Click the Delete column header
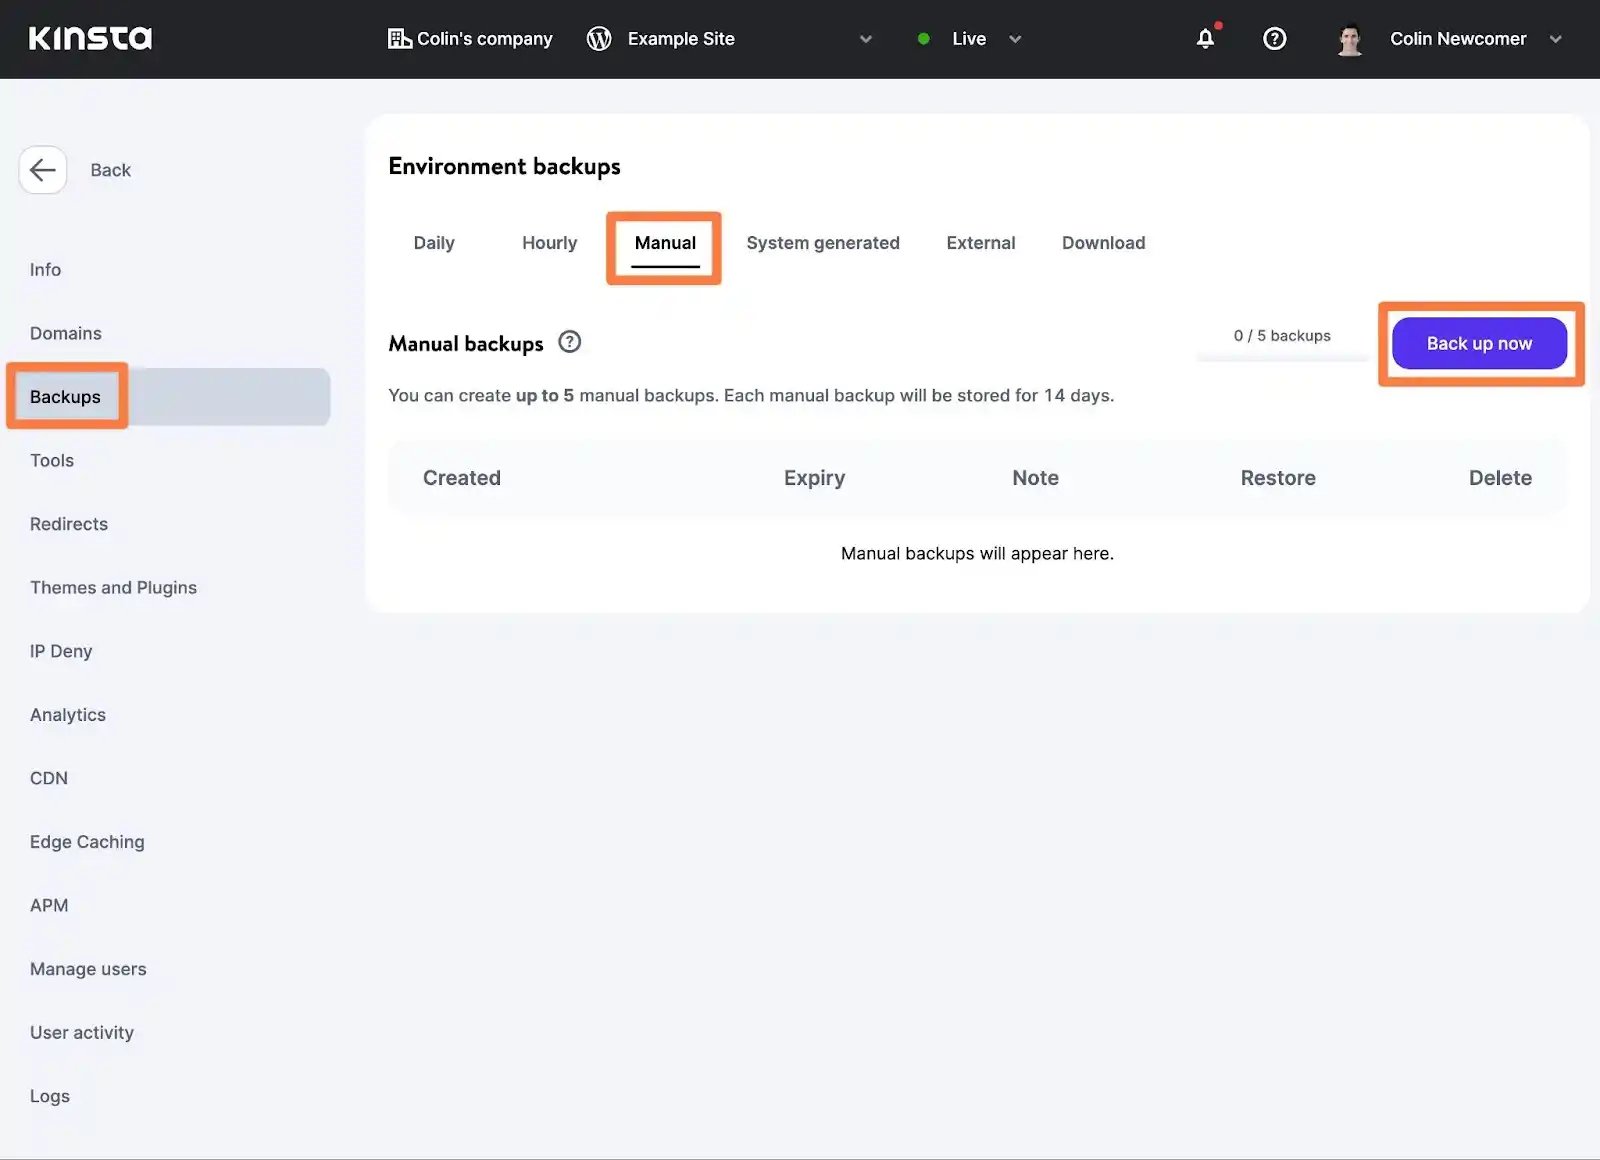Viewport: 1600px width, 1160px height. (1500, 478)
